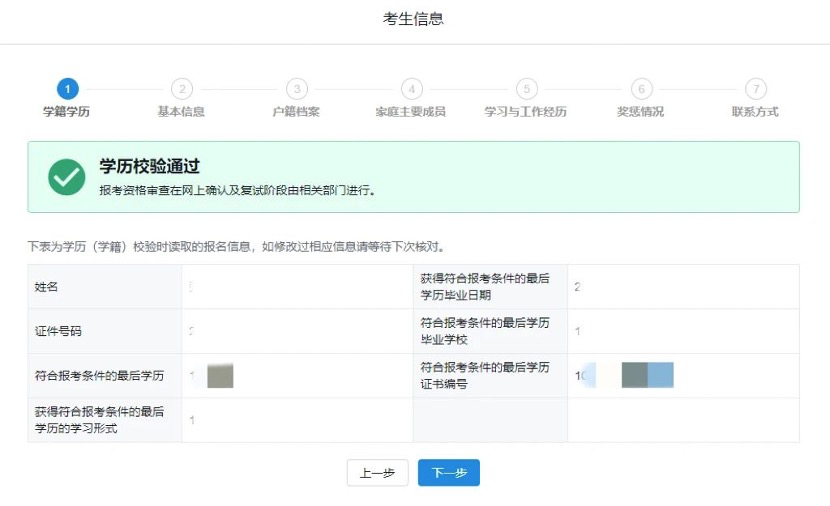Click the 毕业日期 value cell
Image resolution: width=830 pixels, height=506 pixels.
tap(682, 287)
